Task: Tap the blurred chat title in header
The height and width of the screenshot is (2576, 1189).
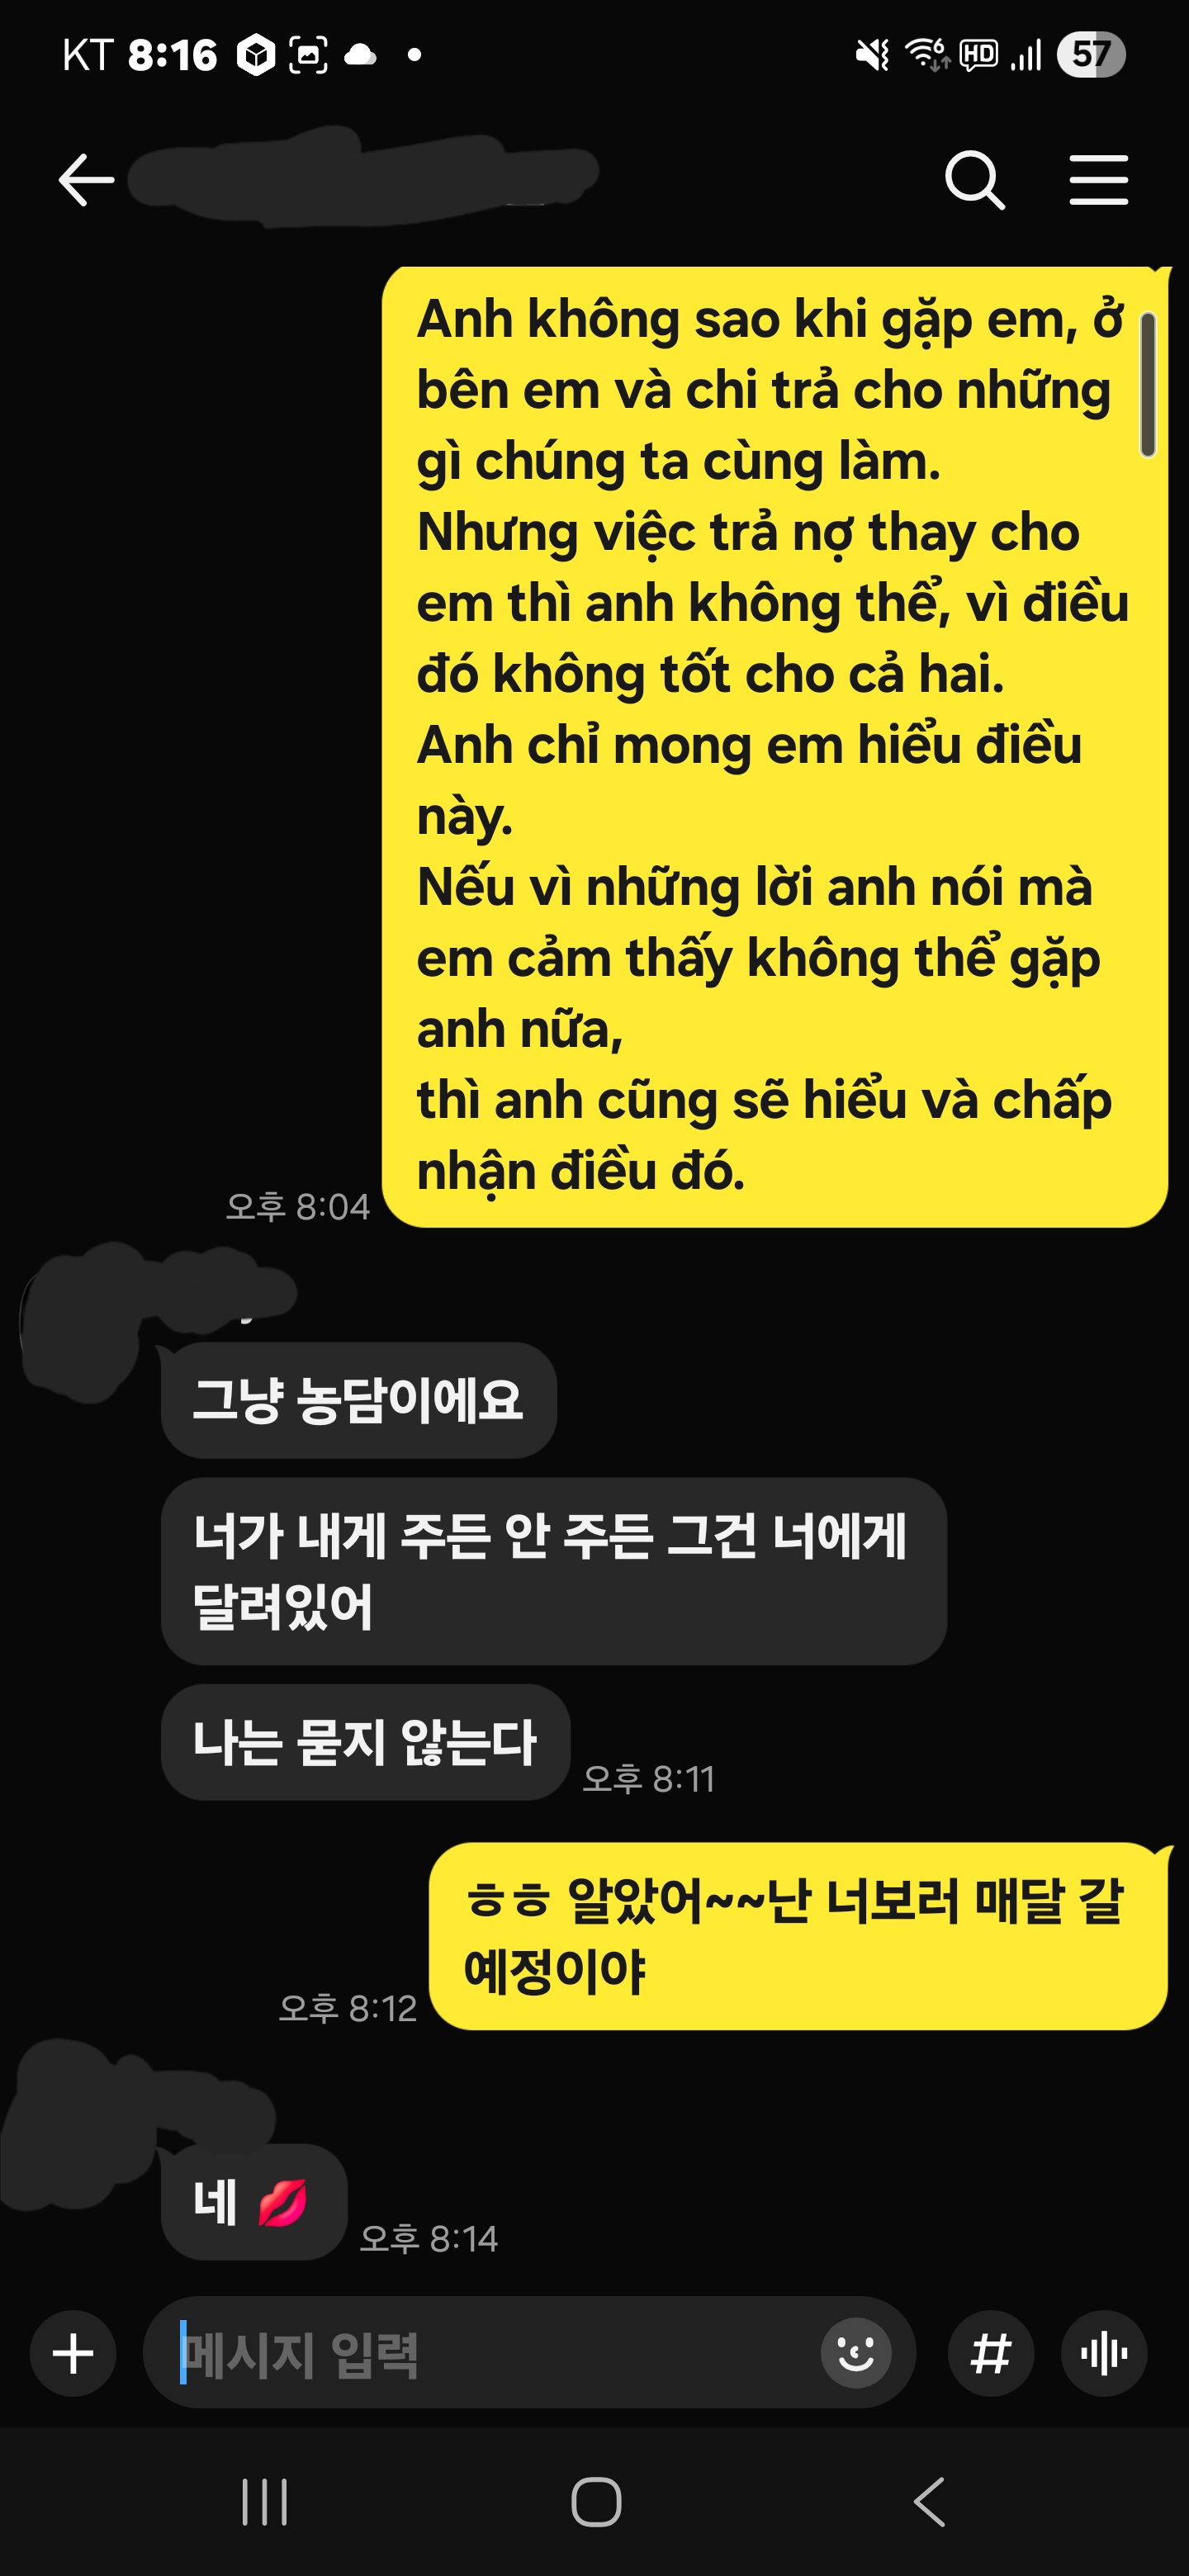Action: click(362, 177)
